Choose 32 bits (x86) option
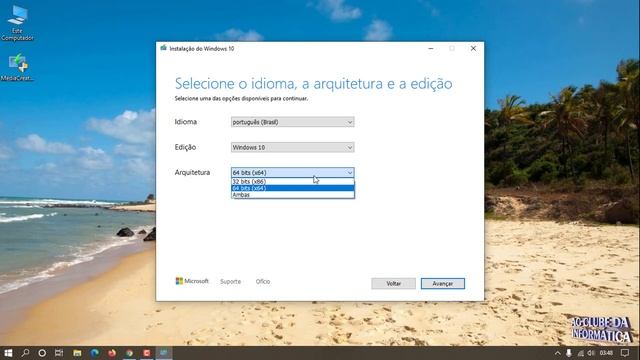The height and width of the screenshot is (360, 640). tap(293, 181)
